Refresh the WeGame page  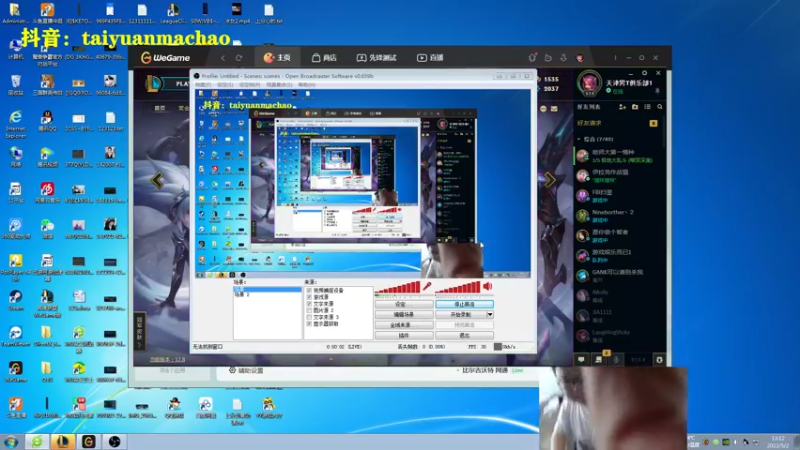239,58
